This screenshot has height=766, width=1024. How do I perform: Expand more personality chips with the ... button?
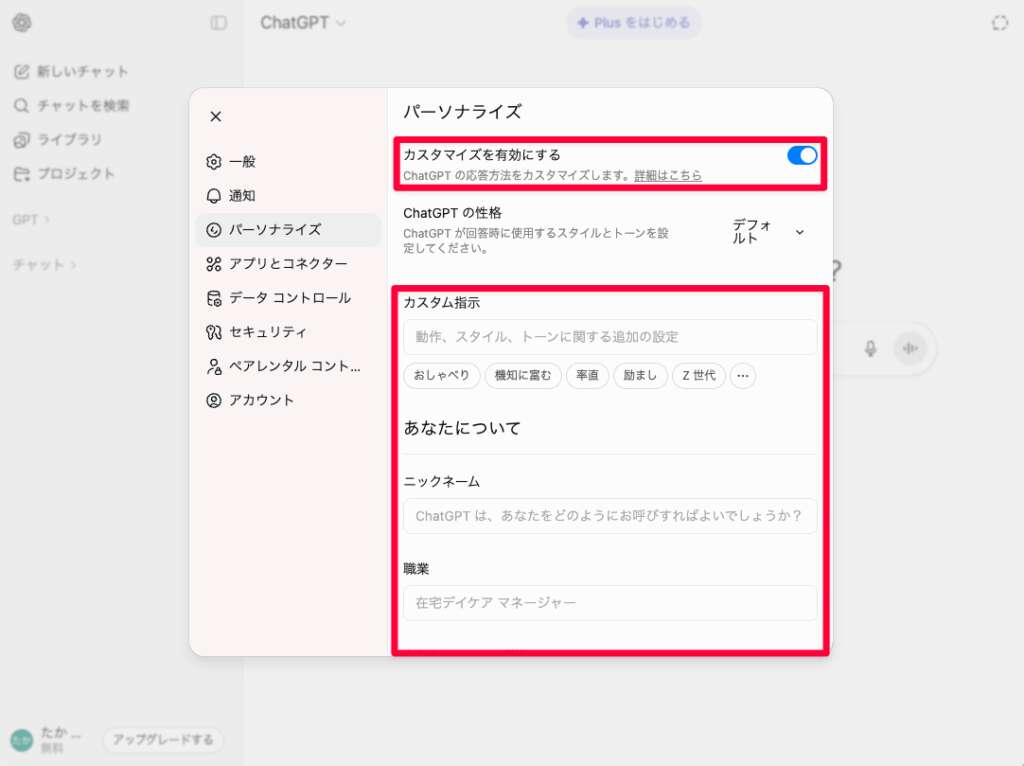click(x=741, y=376)
